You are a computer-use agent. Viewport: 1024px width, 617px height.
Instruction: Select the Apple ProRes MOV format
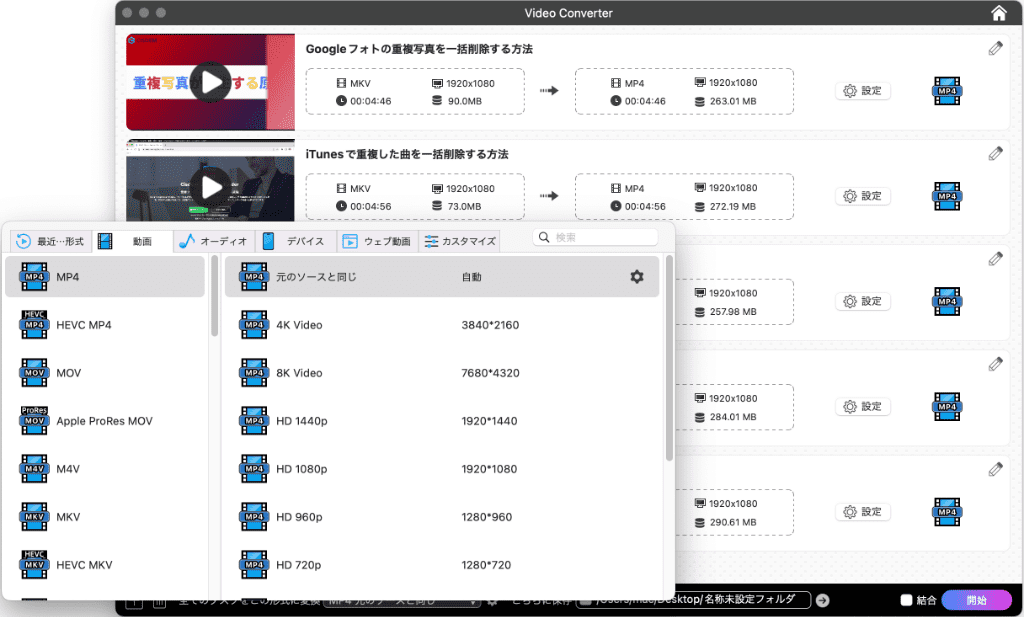[104, 421]
